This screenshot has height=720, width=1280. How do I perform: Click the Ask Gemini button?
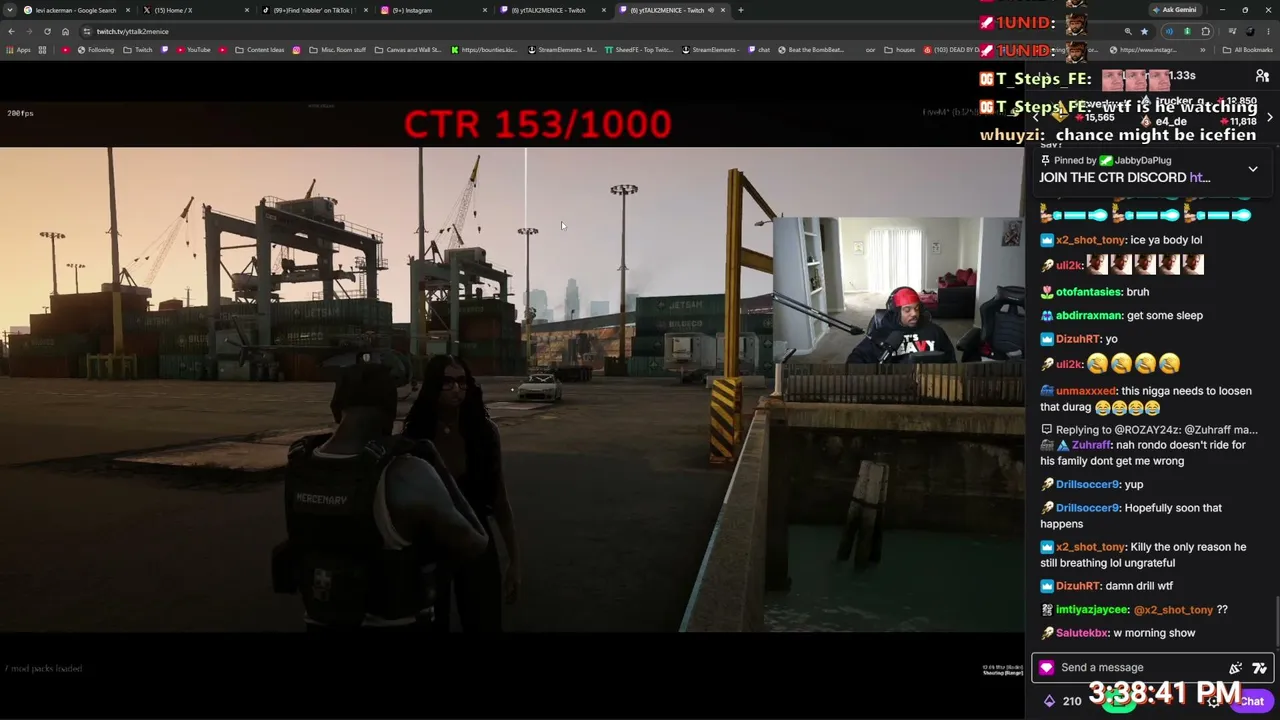pyautogui.click(x=1175, y=10)
